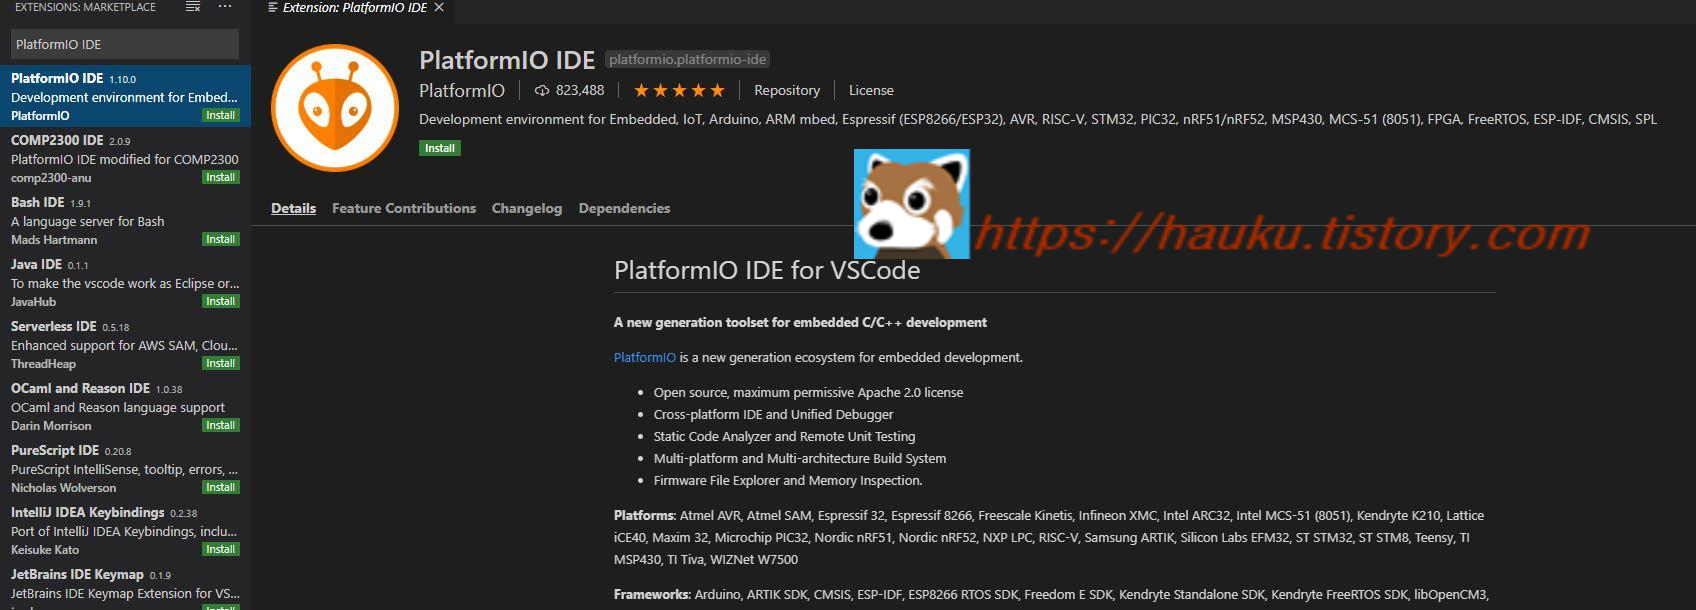Screen dimensions: 1696x610
Task: Open the License link
Action: pos(871,90)
